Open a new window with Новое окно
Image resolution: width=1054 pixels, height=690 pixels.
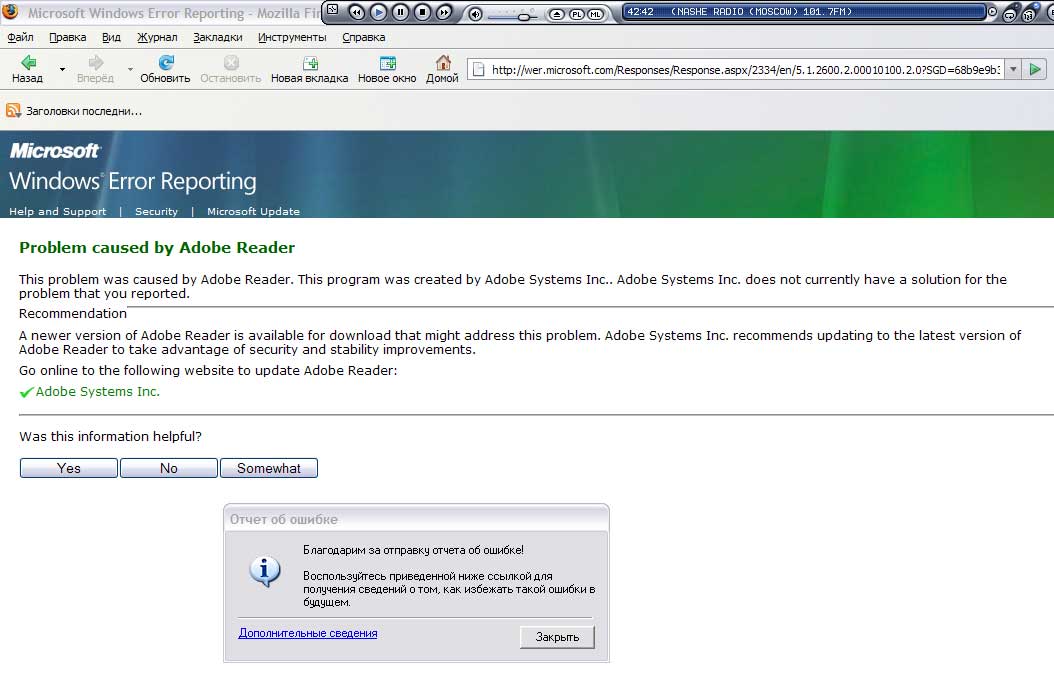pos(387,69)
